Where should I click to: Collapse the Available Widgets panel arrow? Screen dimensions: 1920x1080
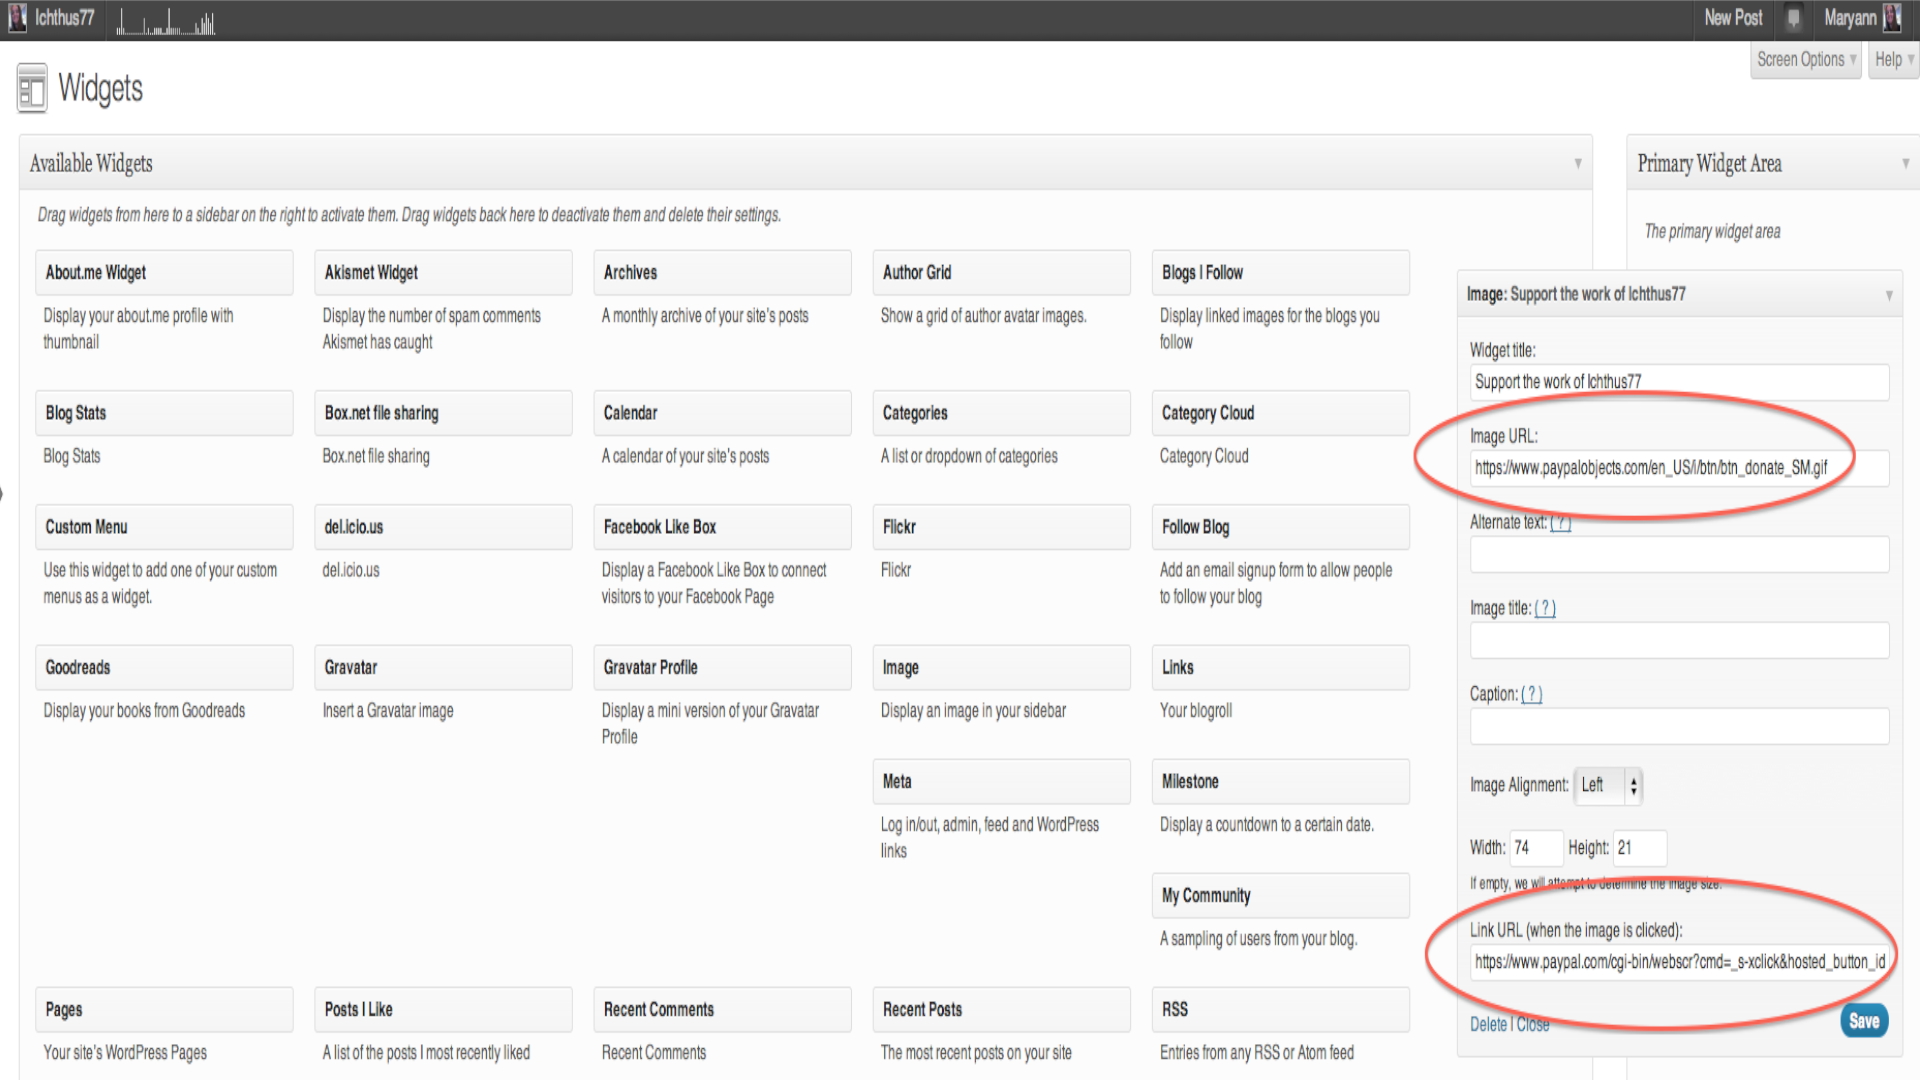pyautogui.click(x=1578, y=163)
